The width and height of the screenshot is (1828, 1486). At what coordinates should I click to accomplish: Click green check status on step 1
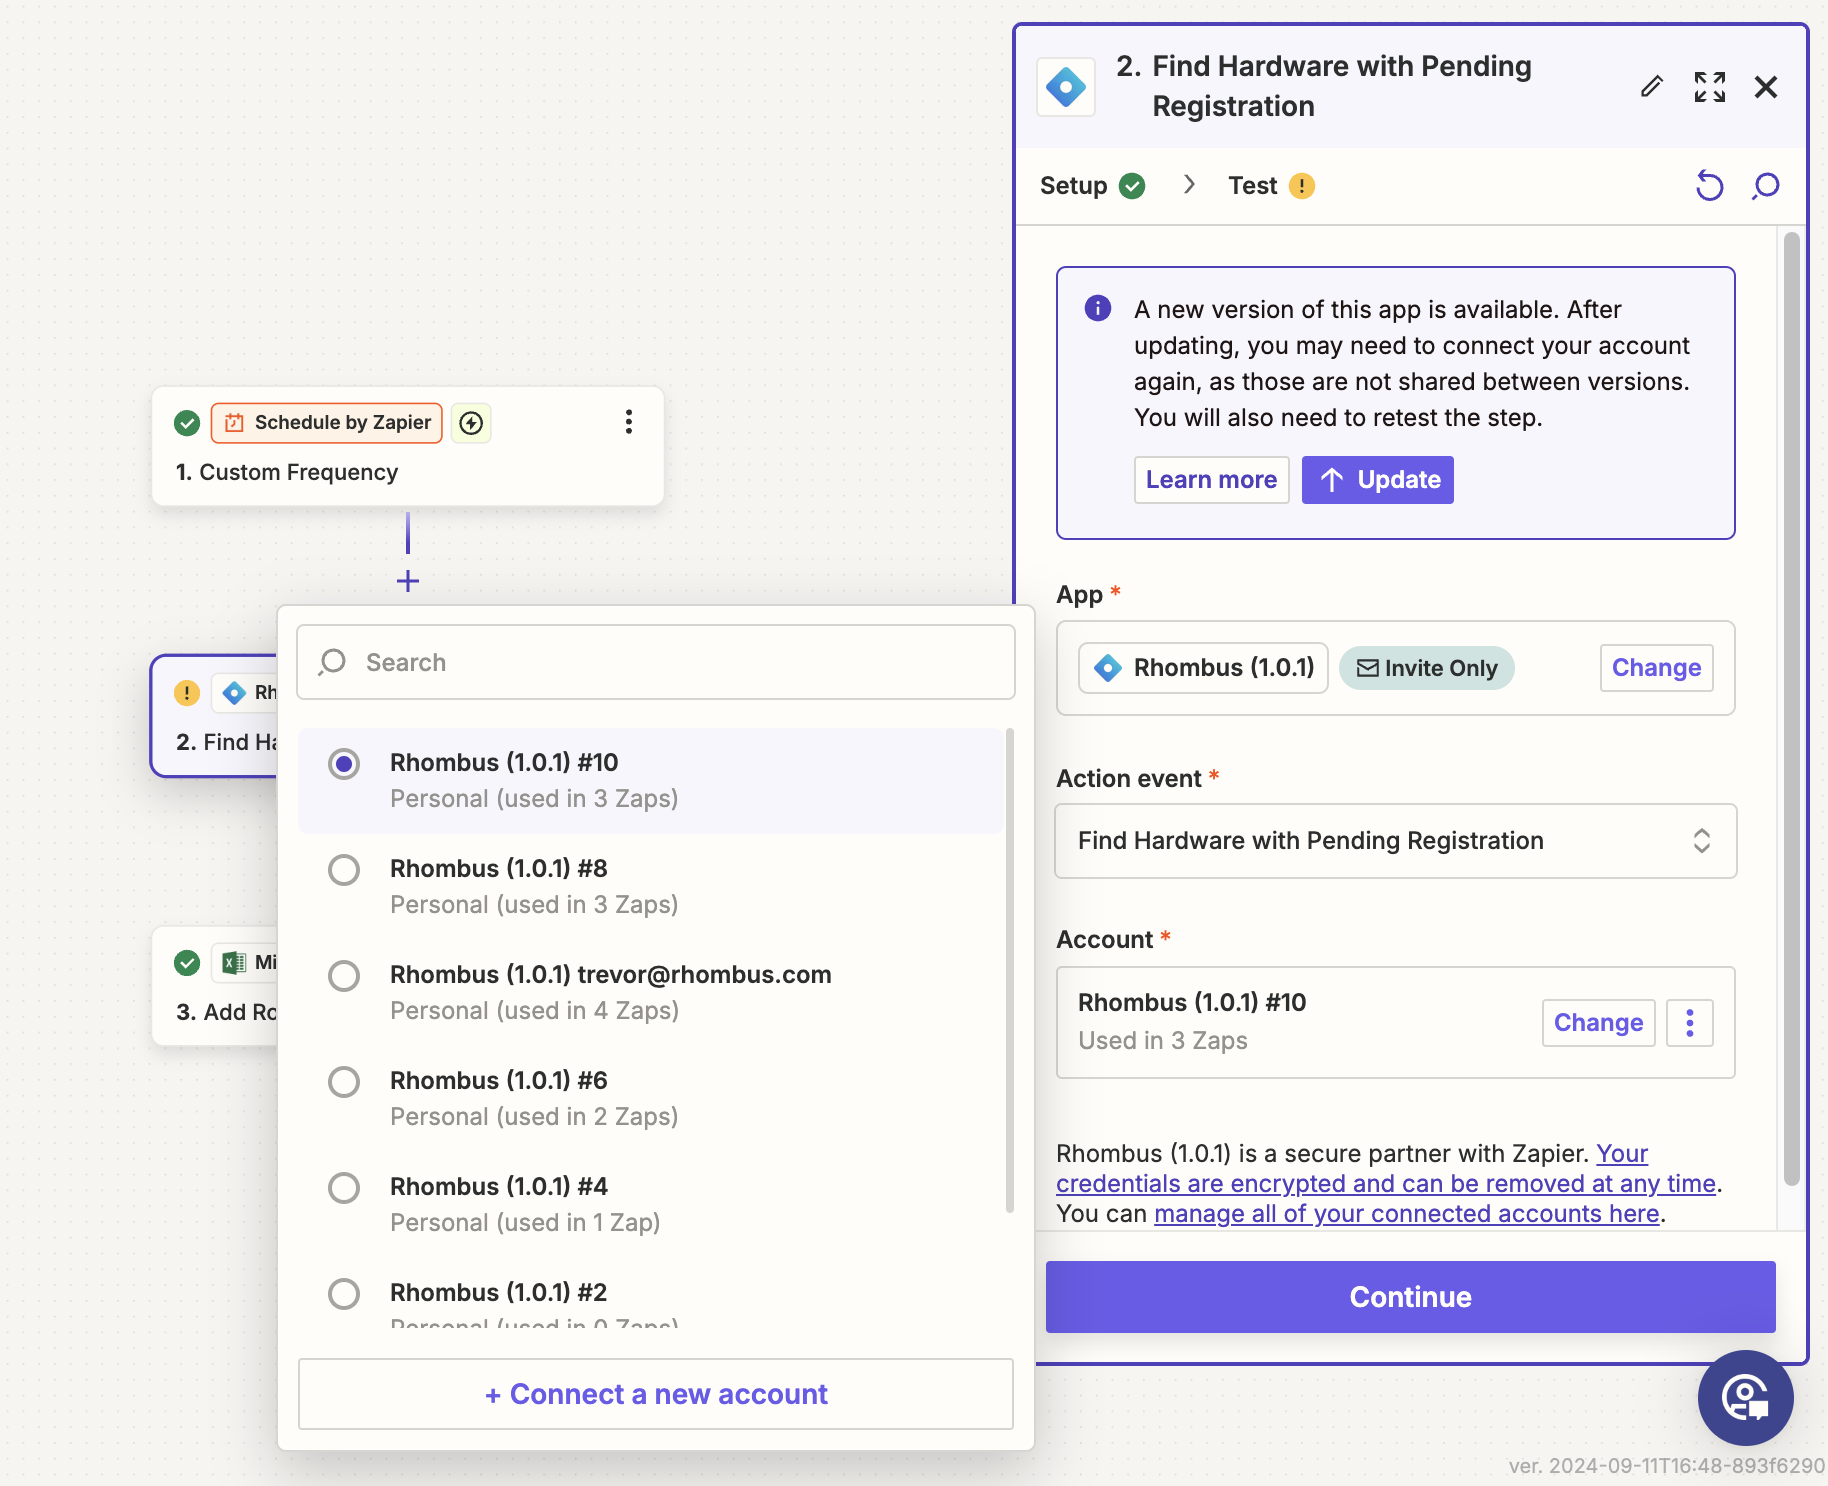[x=187, y=423]
